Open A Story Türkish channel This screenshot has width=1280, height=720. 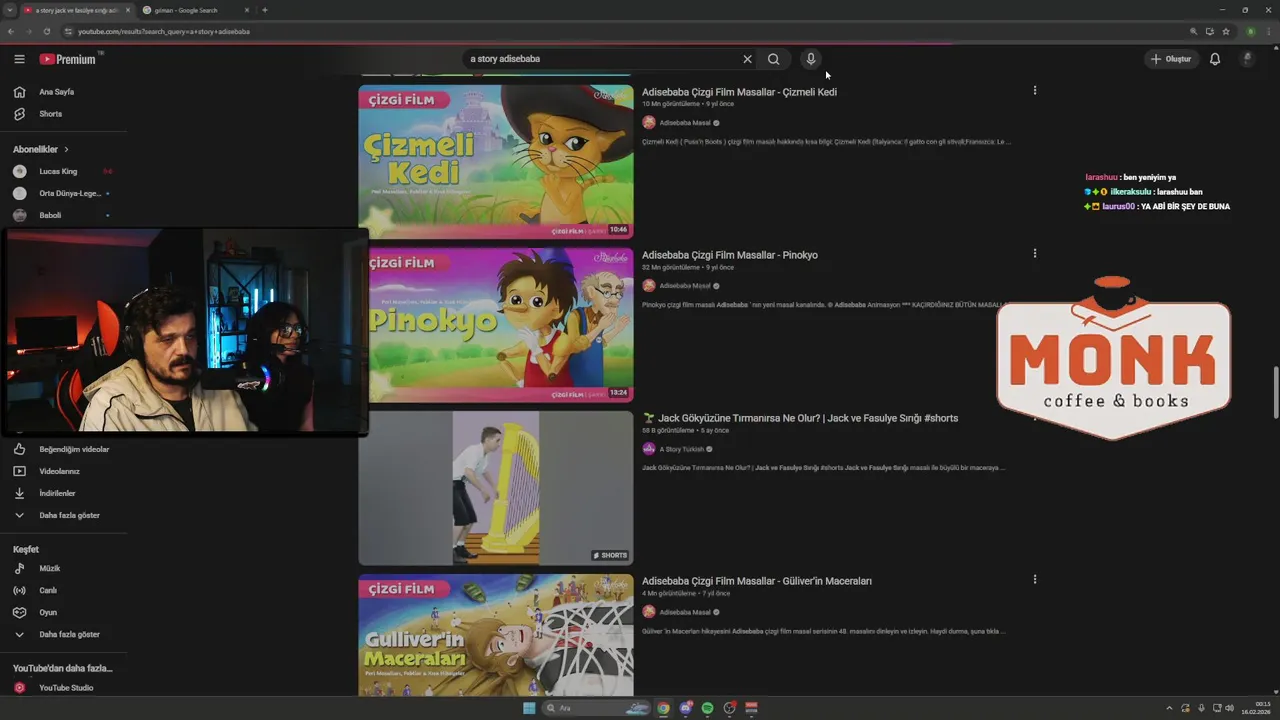click(x=682, y=449)
